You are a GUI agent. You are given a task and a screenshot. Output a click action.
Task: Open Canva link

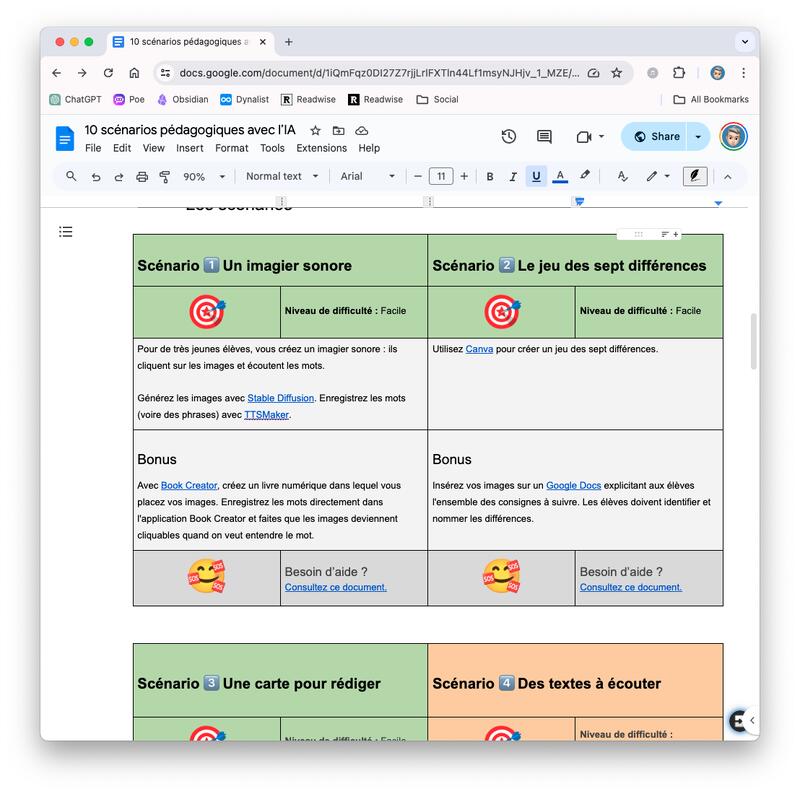[479, 349]
